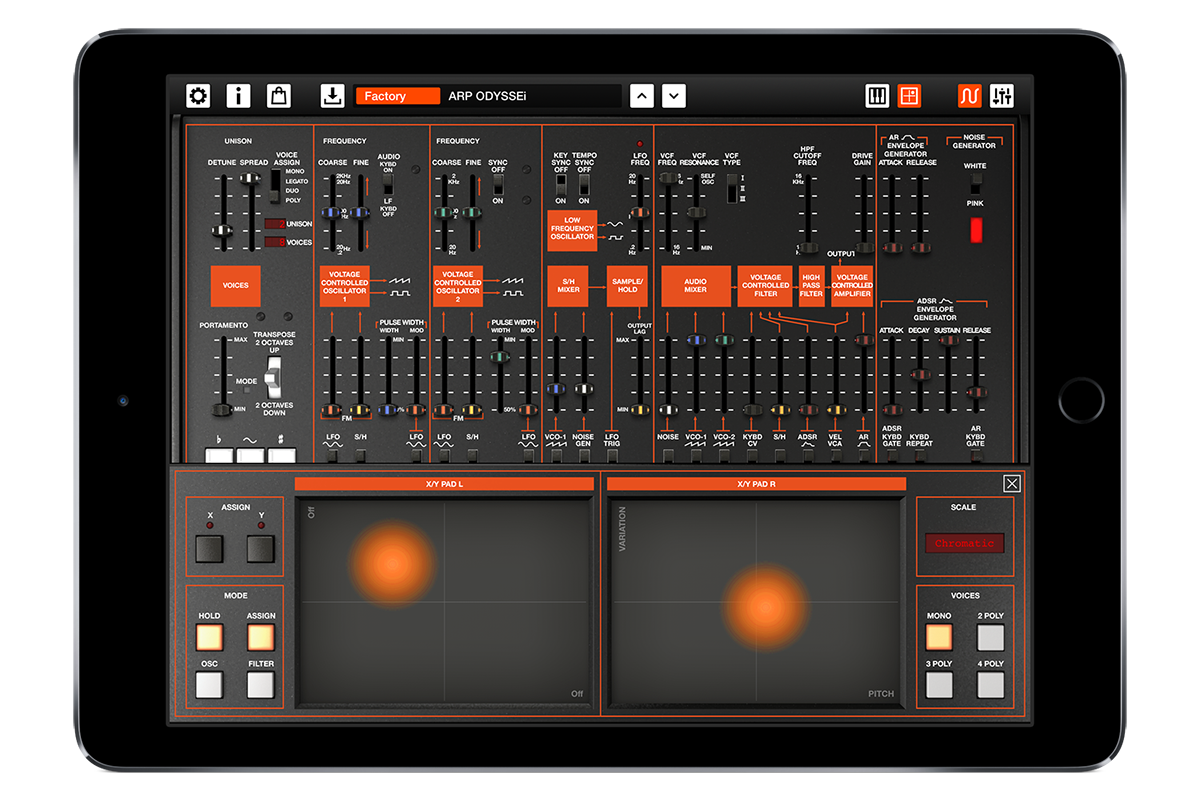Switch to the synth waveform page icon

[969, 96]
